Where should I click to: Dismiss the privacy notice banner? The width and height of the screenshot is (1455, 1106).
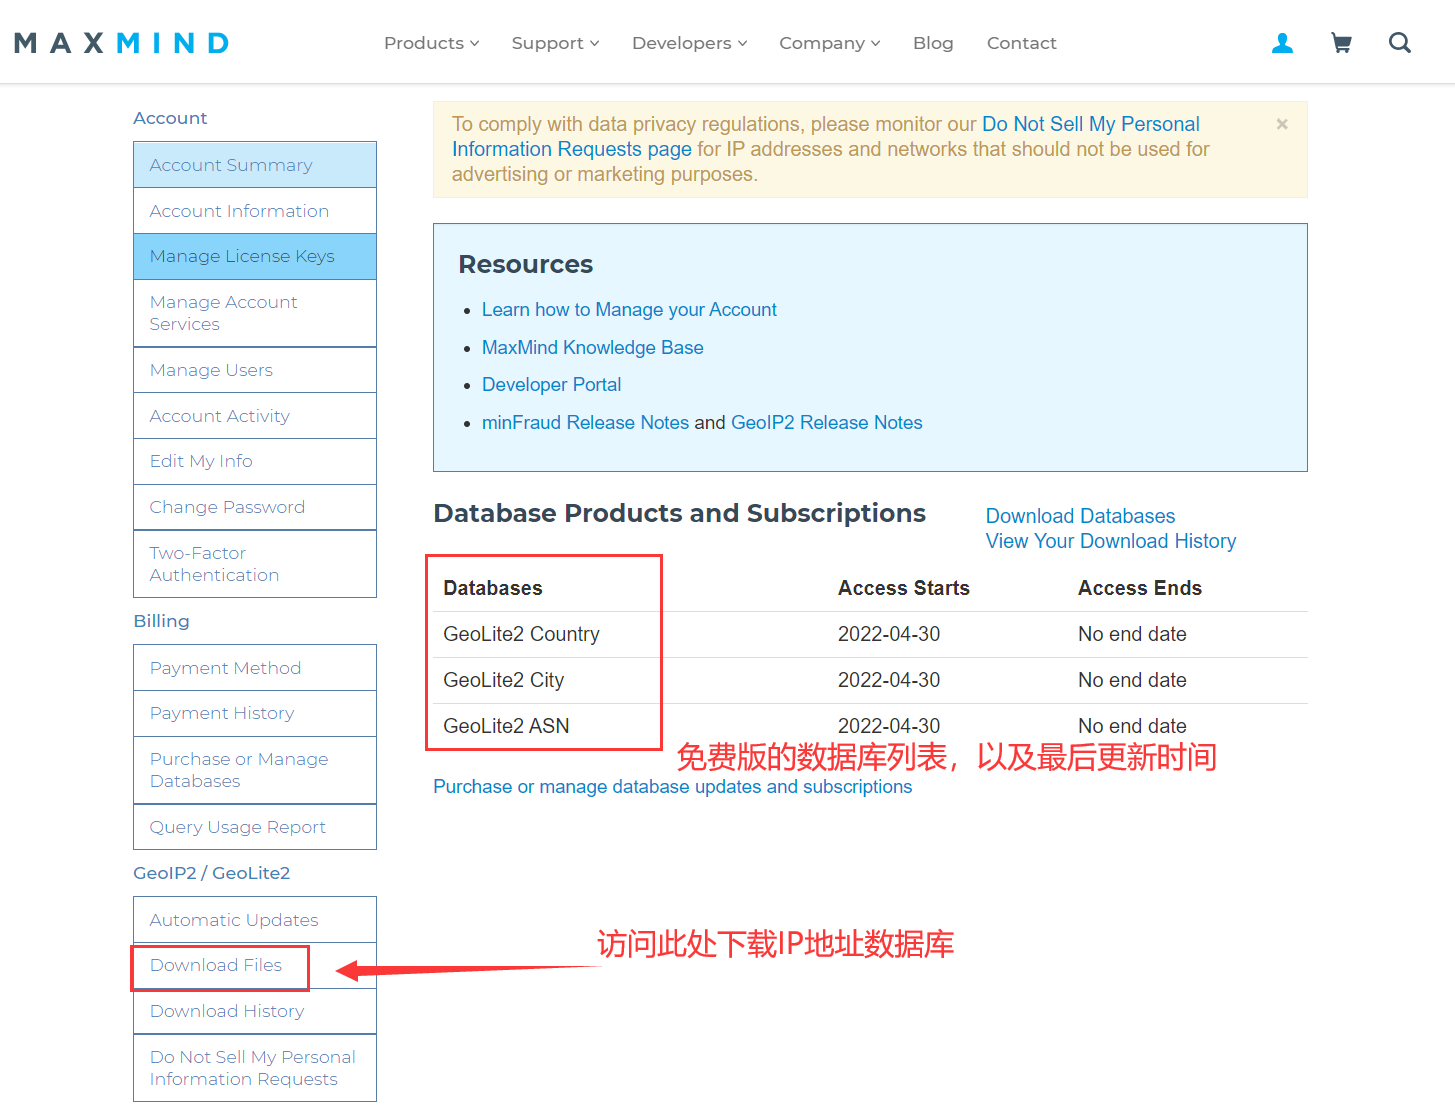(1282, 124)
